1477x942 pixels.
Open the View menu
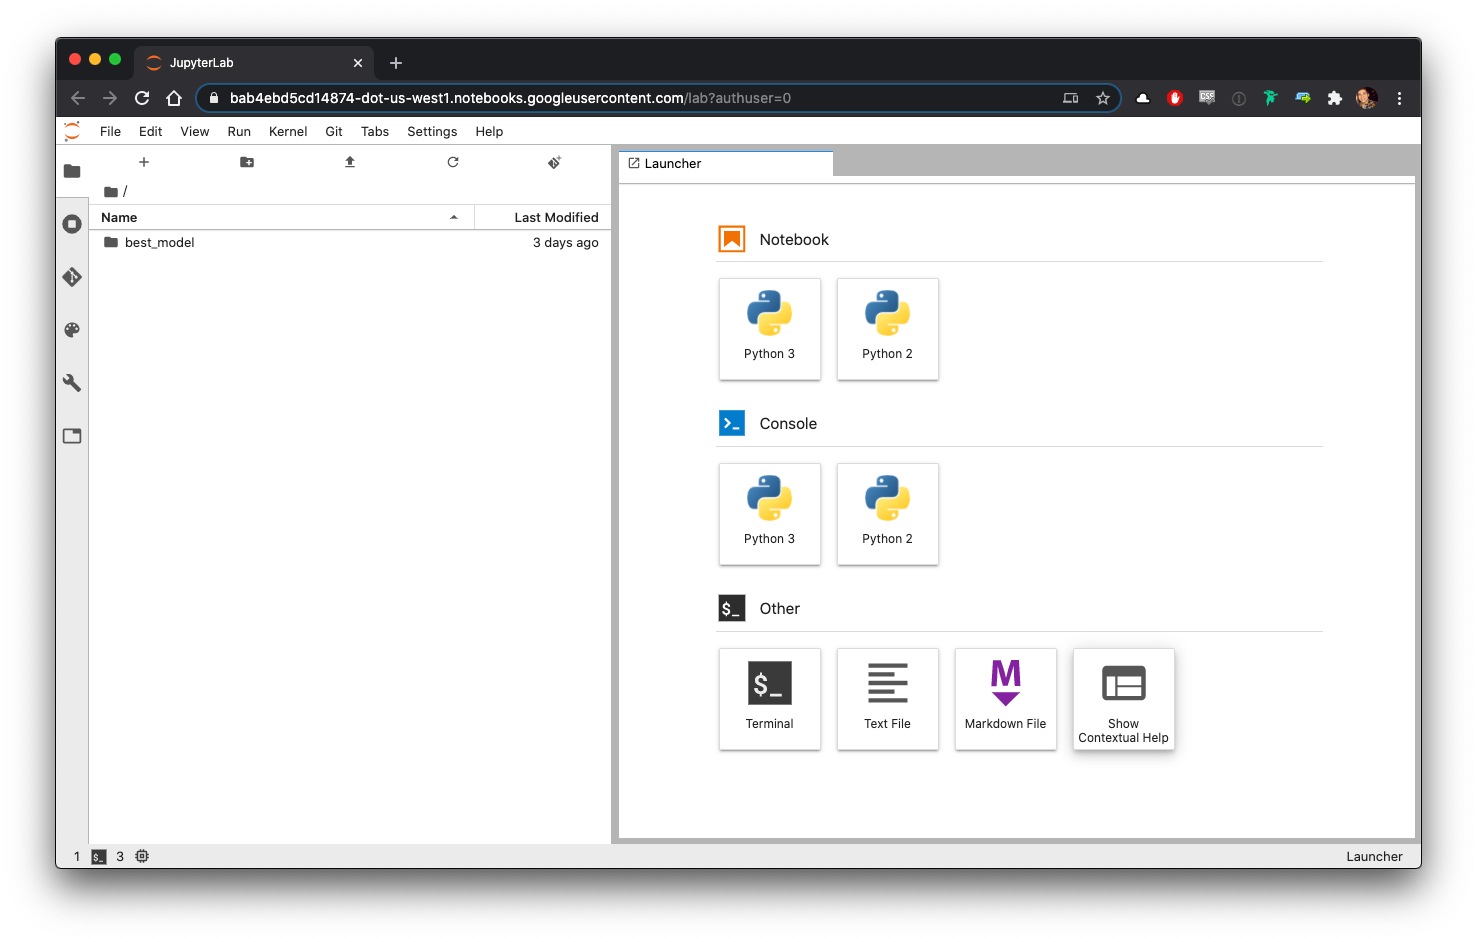[195, 131]
